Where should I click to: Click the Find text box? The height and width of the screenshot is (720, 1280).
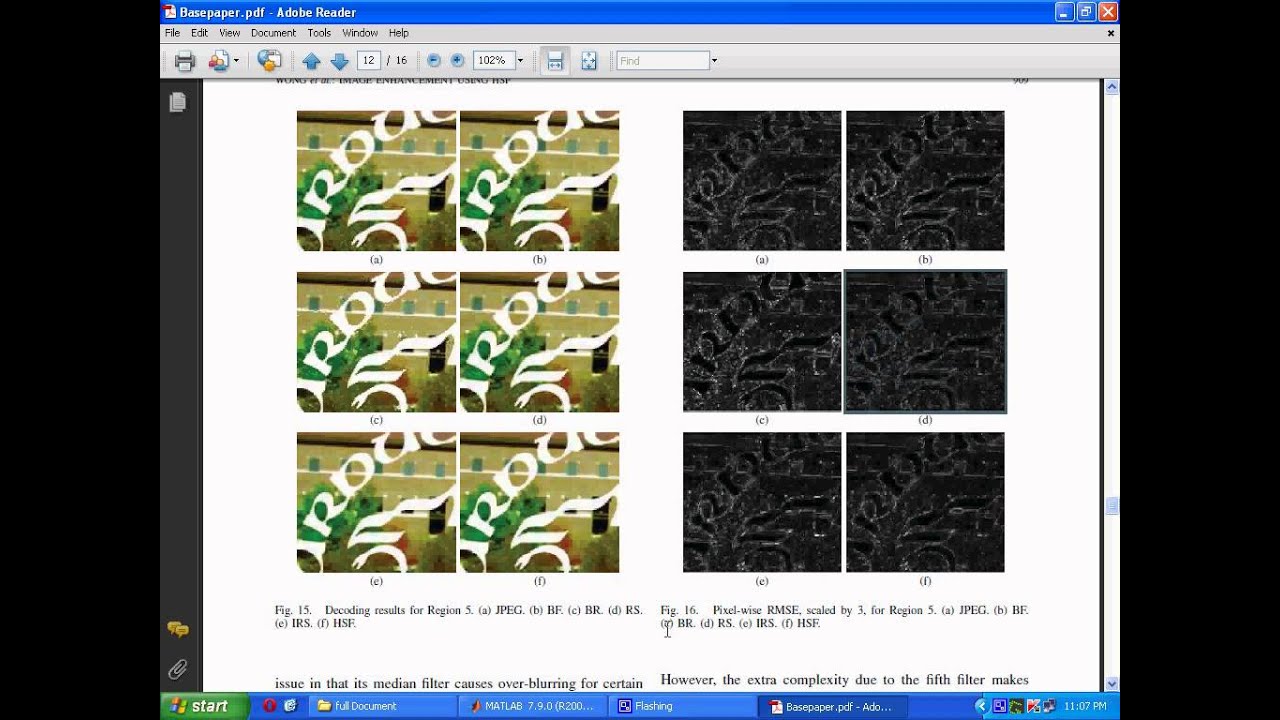click(x=663, y=61)
